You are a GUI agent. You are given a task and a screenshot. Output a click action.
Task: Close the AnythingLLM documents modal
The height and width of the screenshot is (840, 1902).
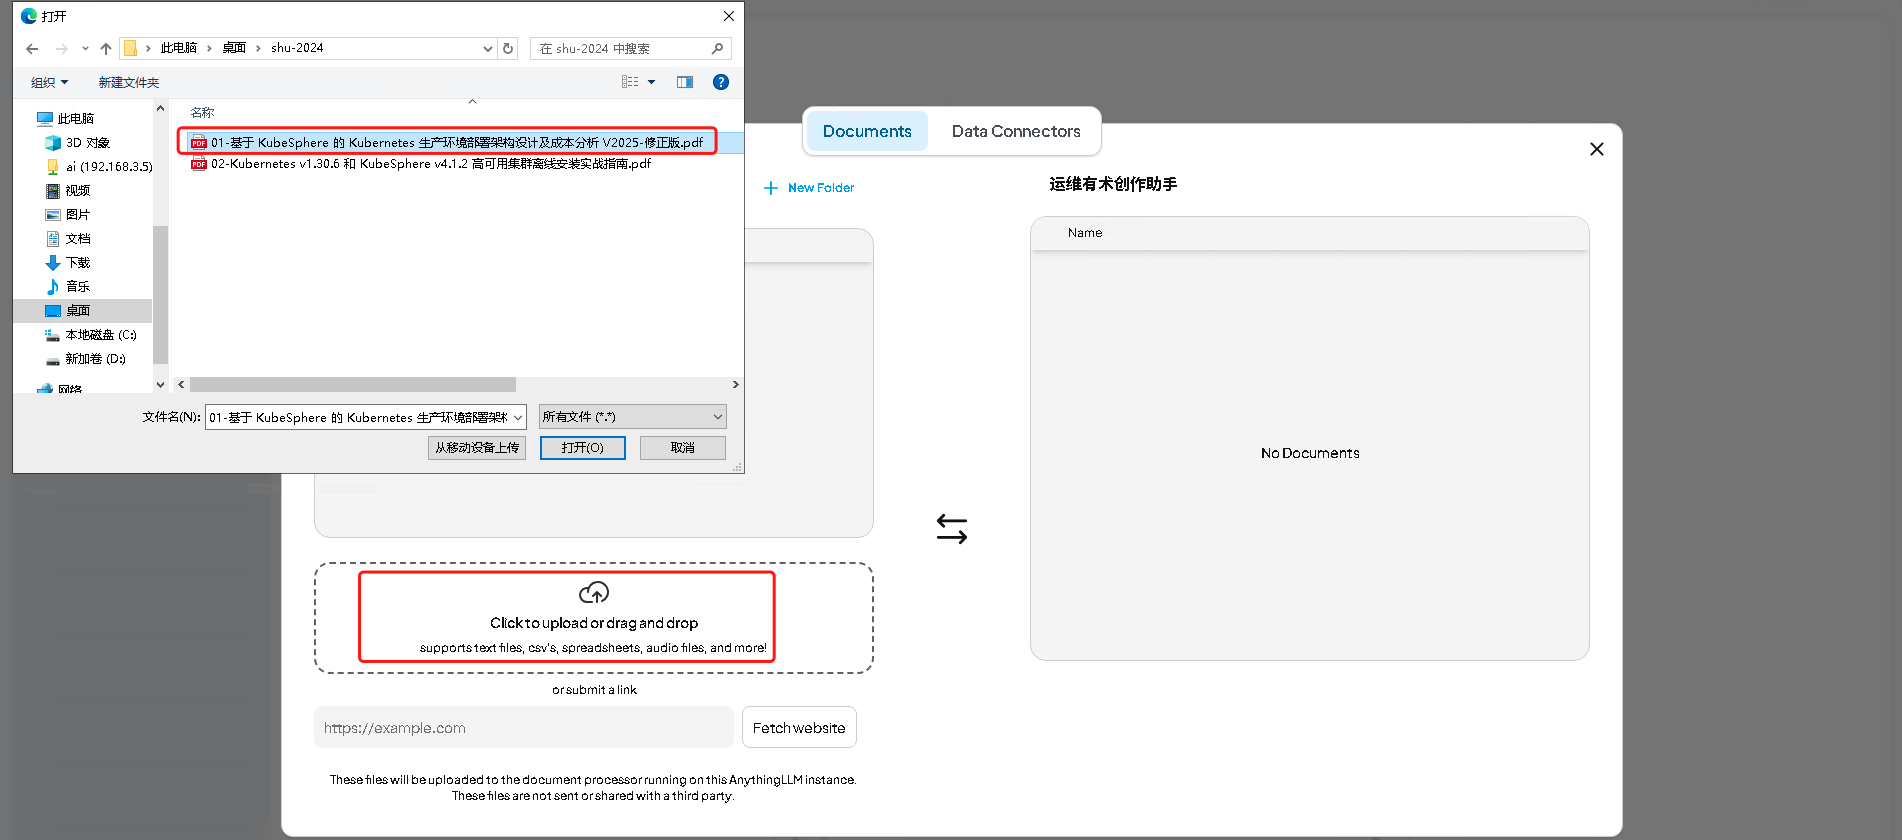pyautogui.click(x=1597, y=149)
